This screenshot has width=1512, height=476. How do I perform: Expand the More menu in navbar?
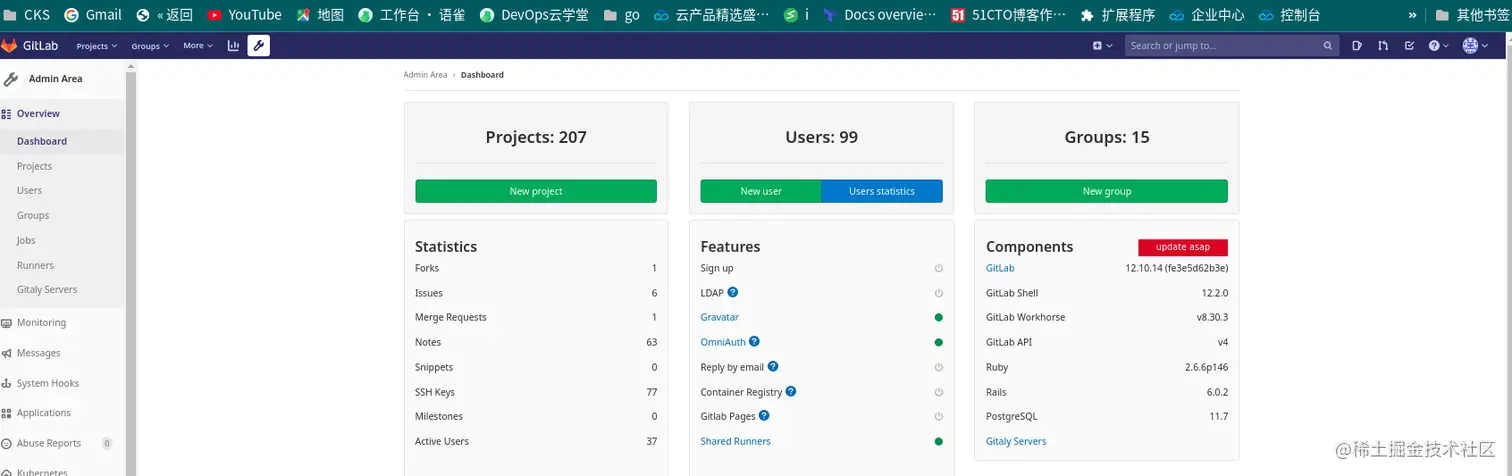click(198, 46)
